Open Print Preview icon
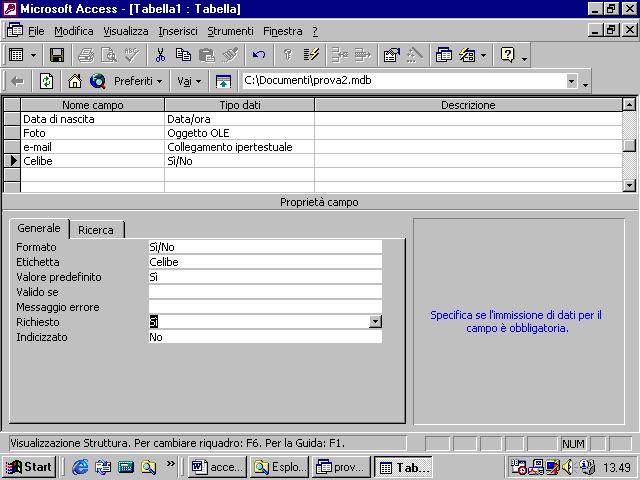Image resolution: width=640 pixels, height=480 pixels. tap(109, 55)
